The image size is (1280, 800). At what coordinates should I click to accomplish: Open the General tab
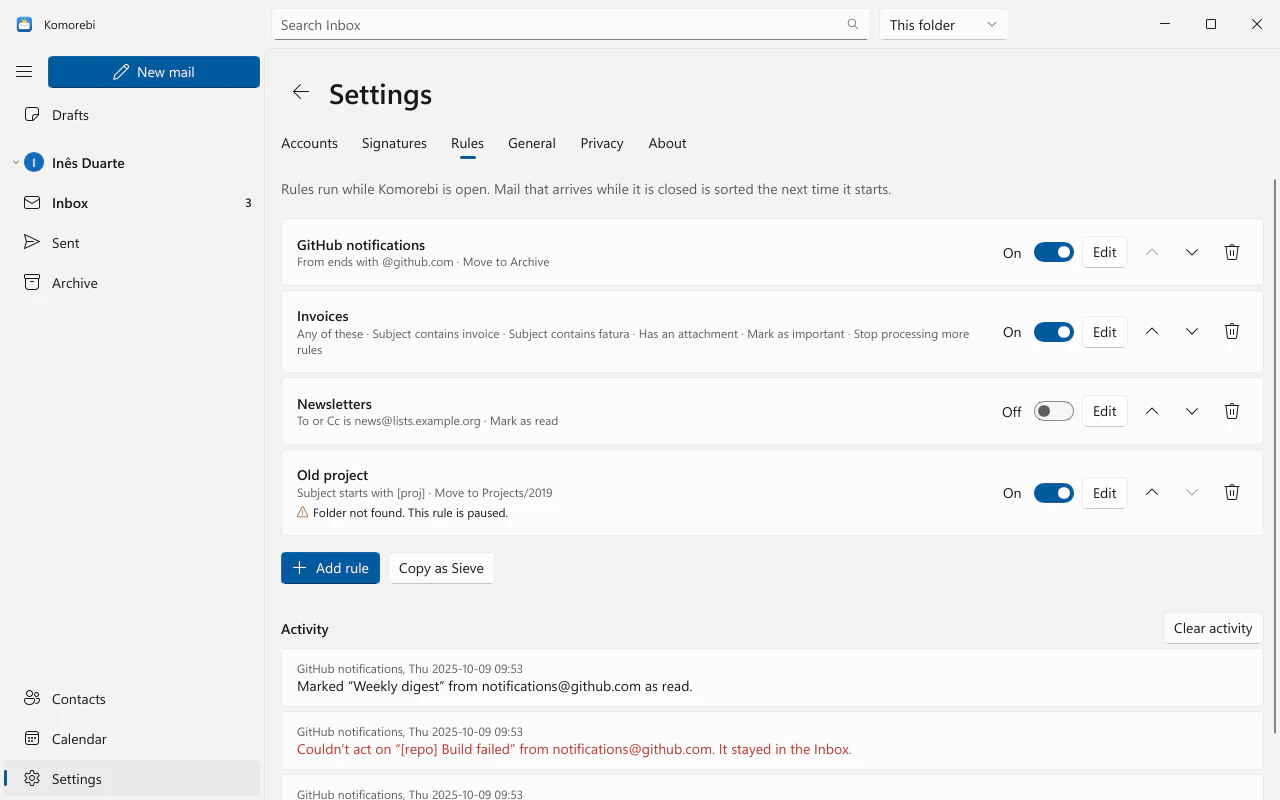[532, 143]
